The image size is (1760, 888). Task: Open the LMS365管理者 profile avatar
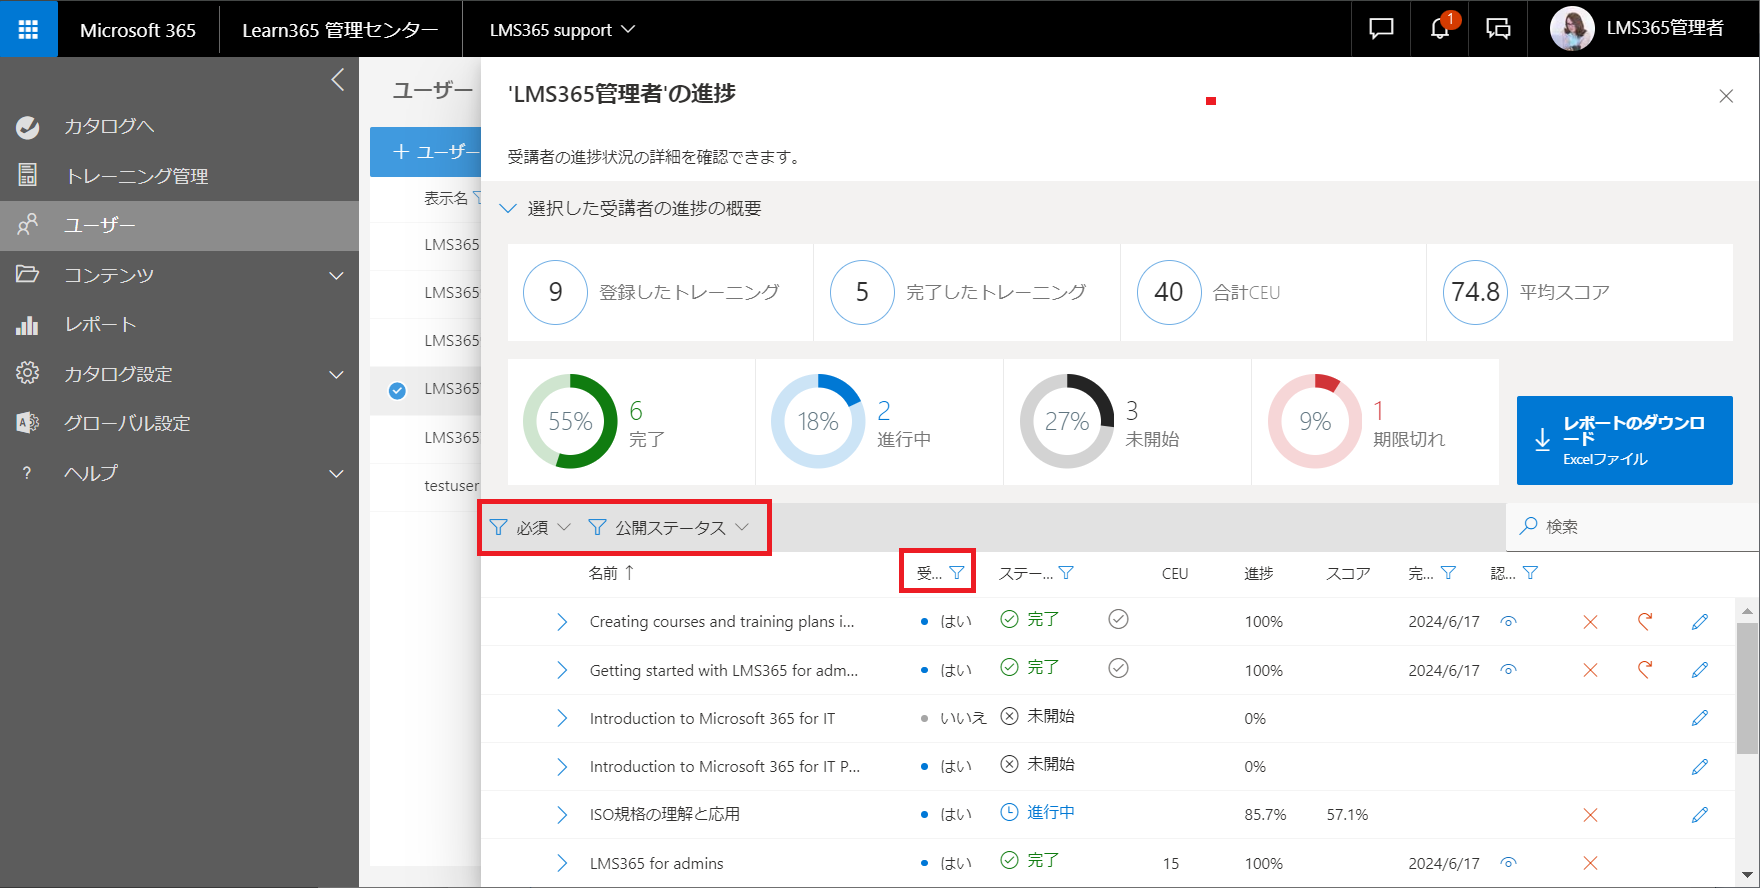[x=1571, y=29]
